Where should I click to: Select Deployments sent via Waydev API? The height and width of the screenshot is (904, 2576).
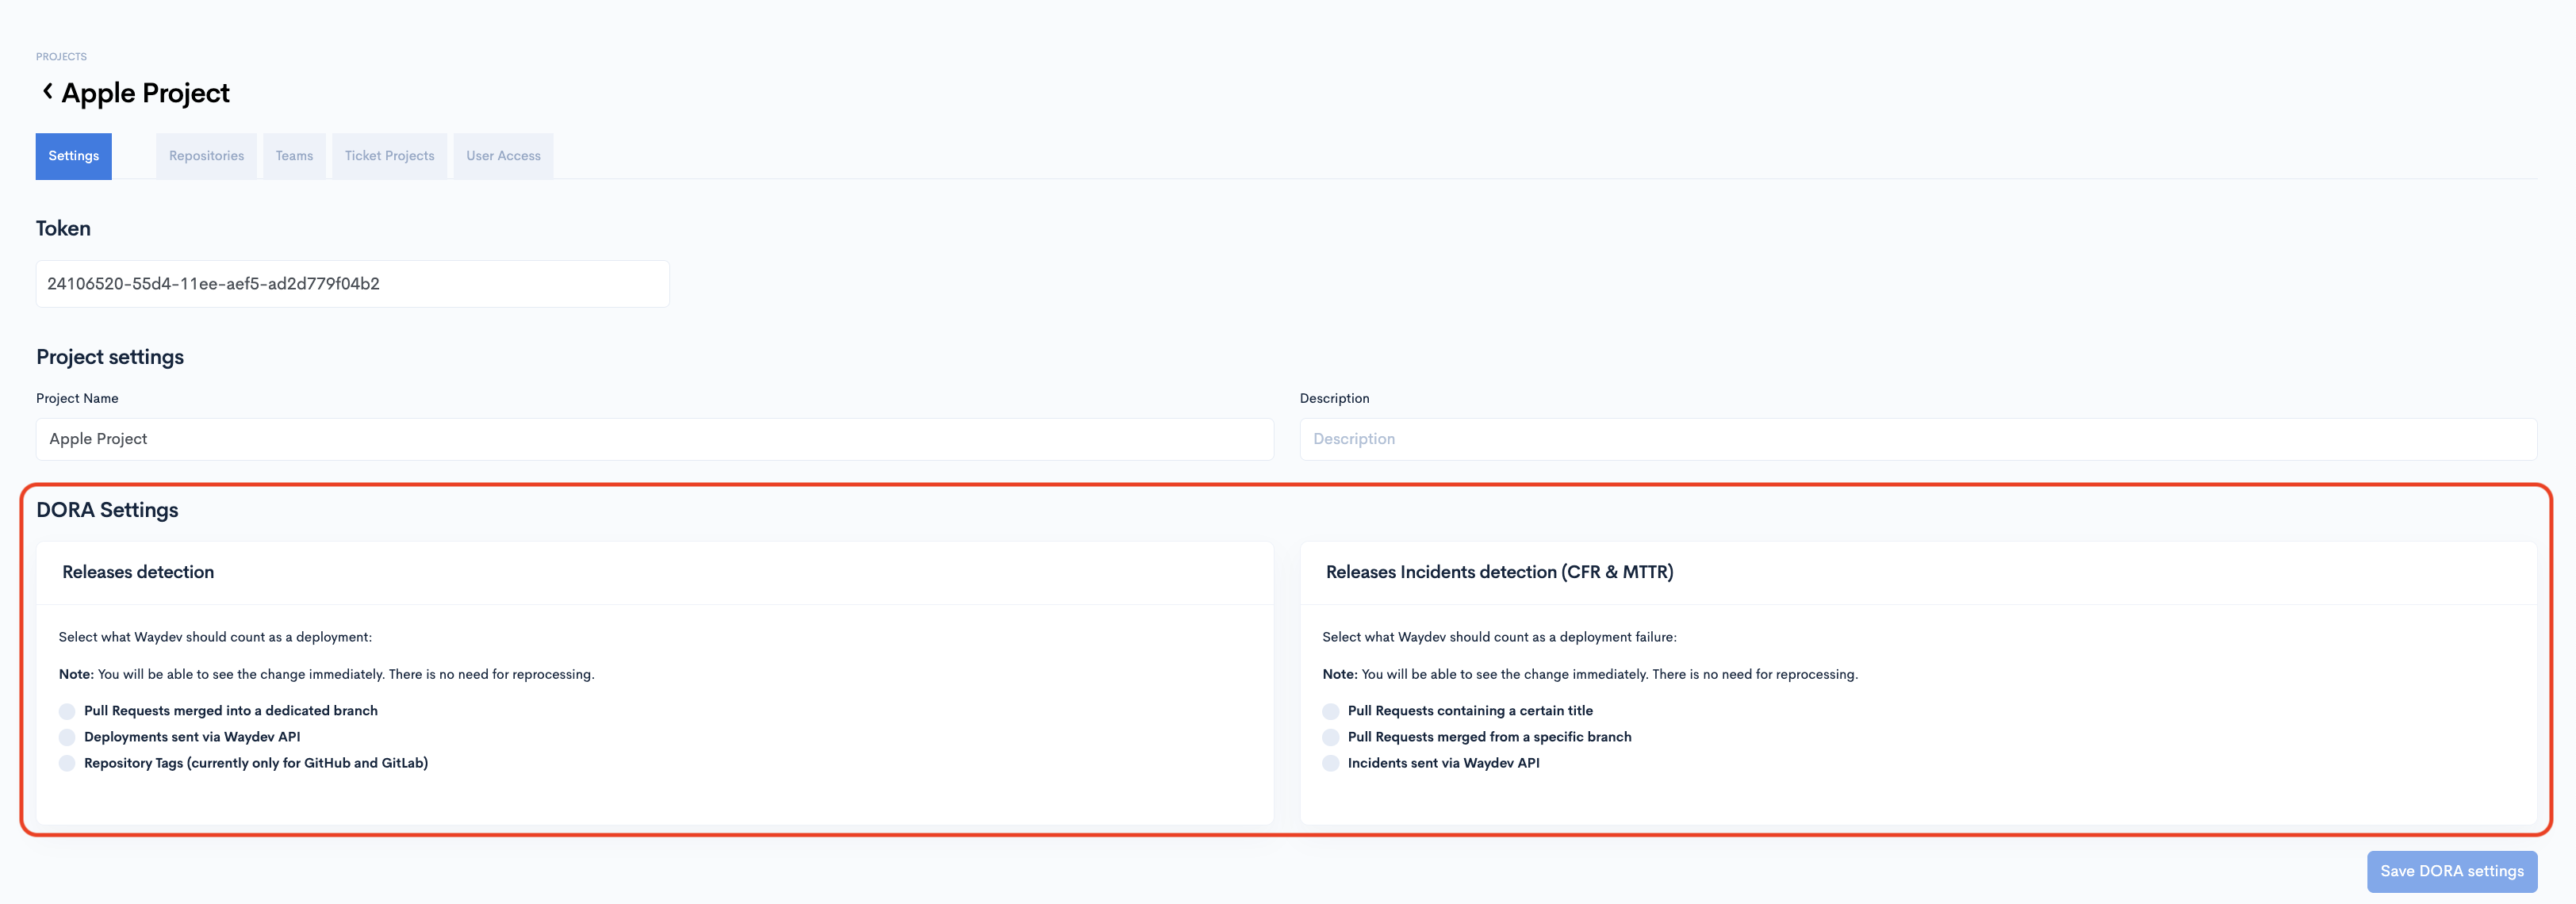click(x=67, y=737)
